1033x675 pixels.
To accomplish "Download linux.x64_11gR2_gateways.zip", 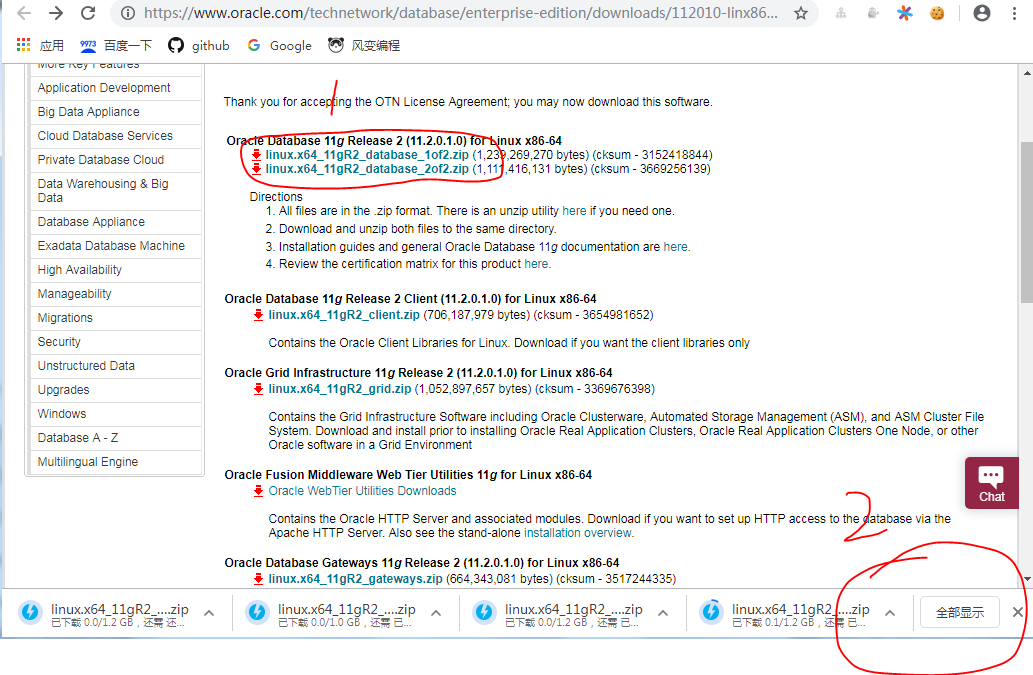I will pyautogui.click(x=355, y=579).
